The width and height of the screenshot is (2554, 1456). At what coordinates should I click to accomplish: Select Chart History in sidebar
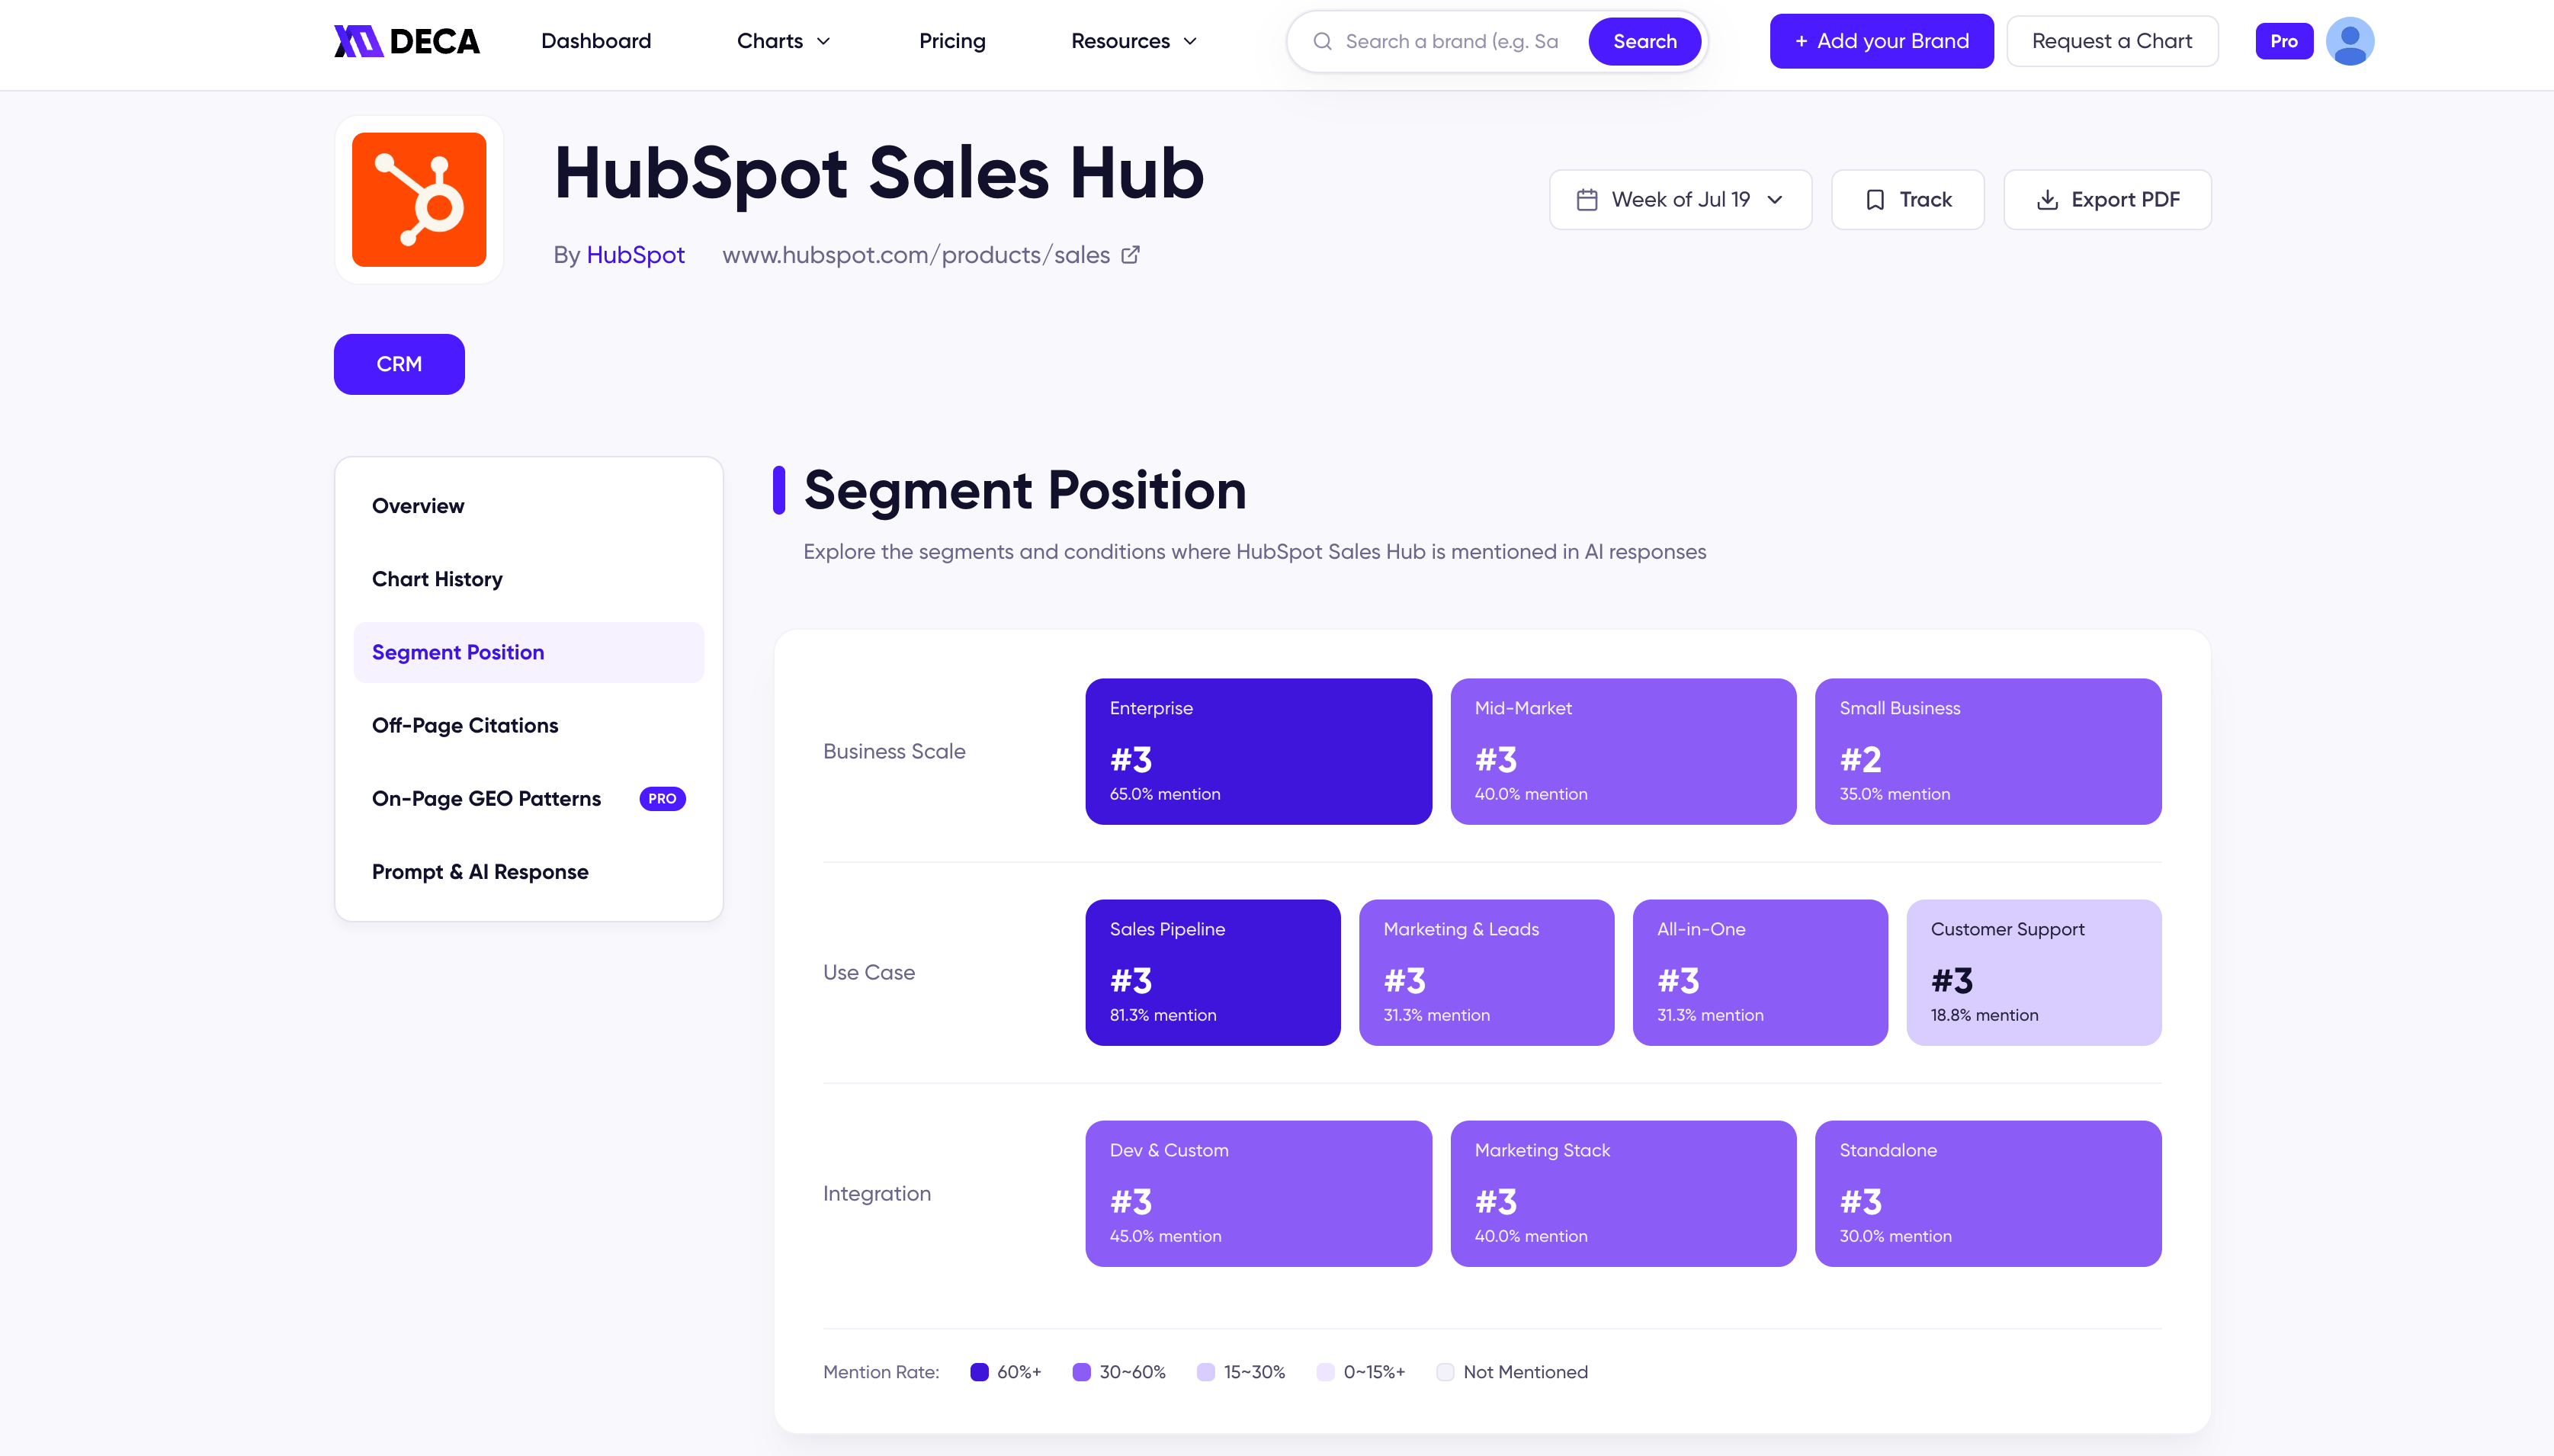click(x=528, y=579)
